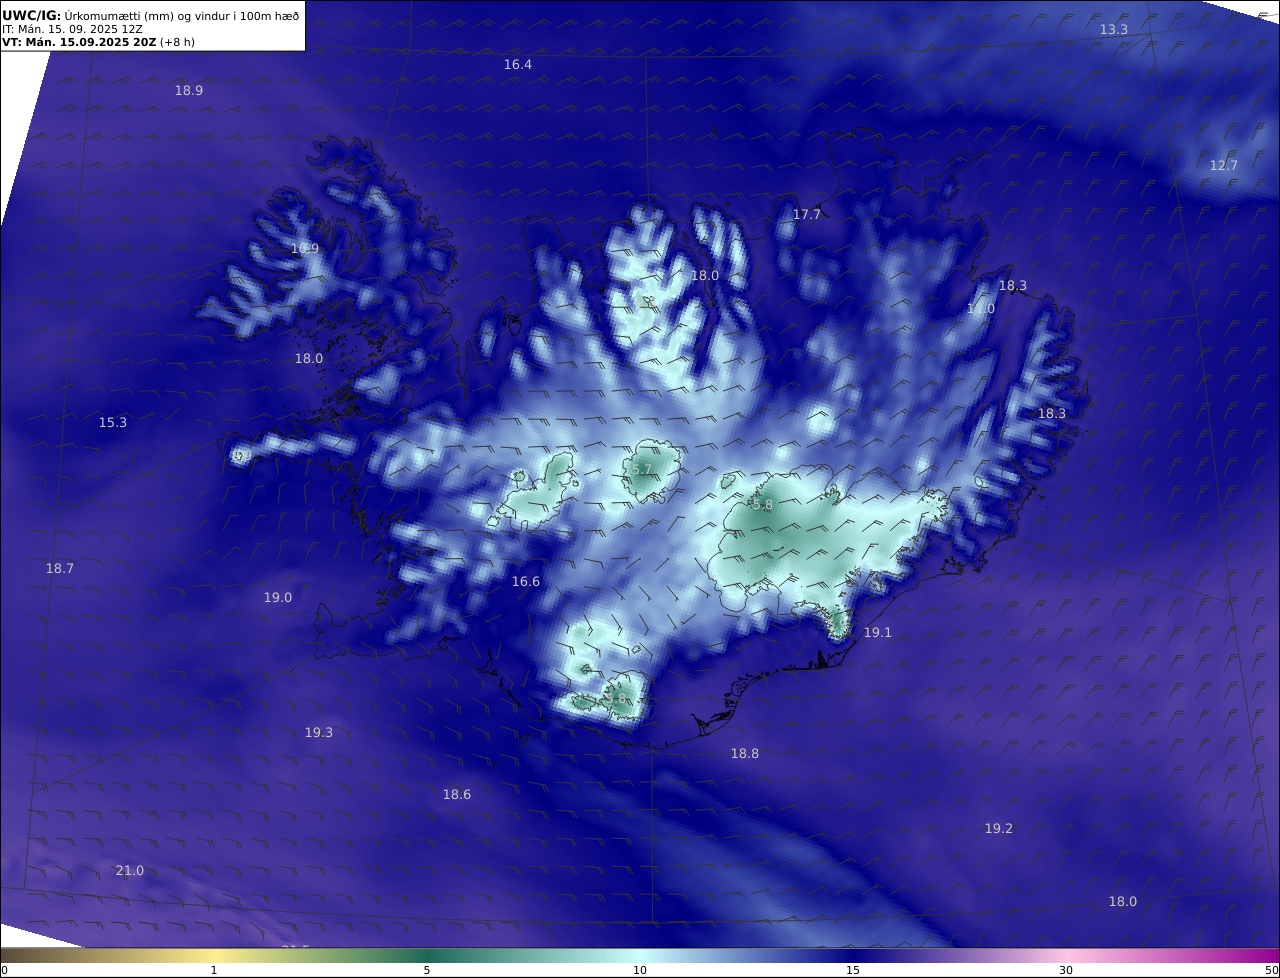The width and height of the screenshot is (1280, 978).
Task: Click the 5.7 value on the glacier
Action: pos(642,469)
